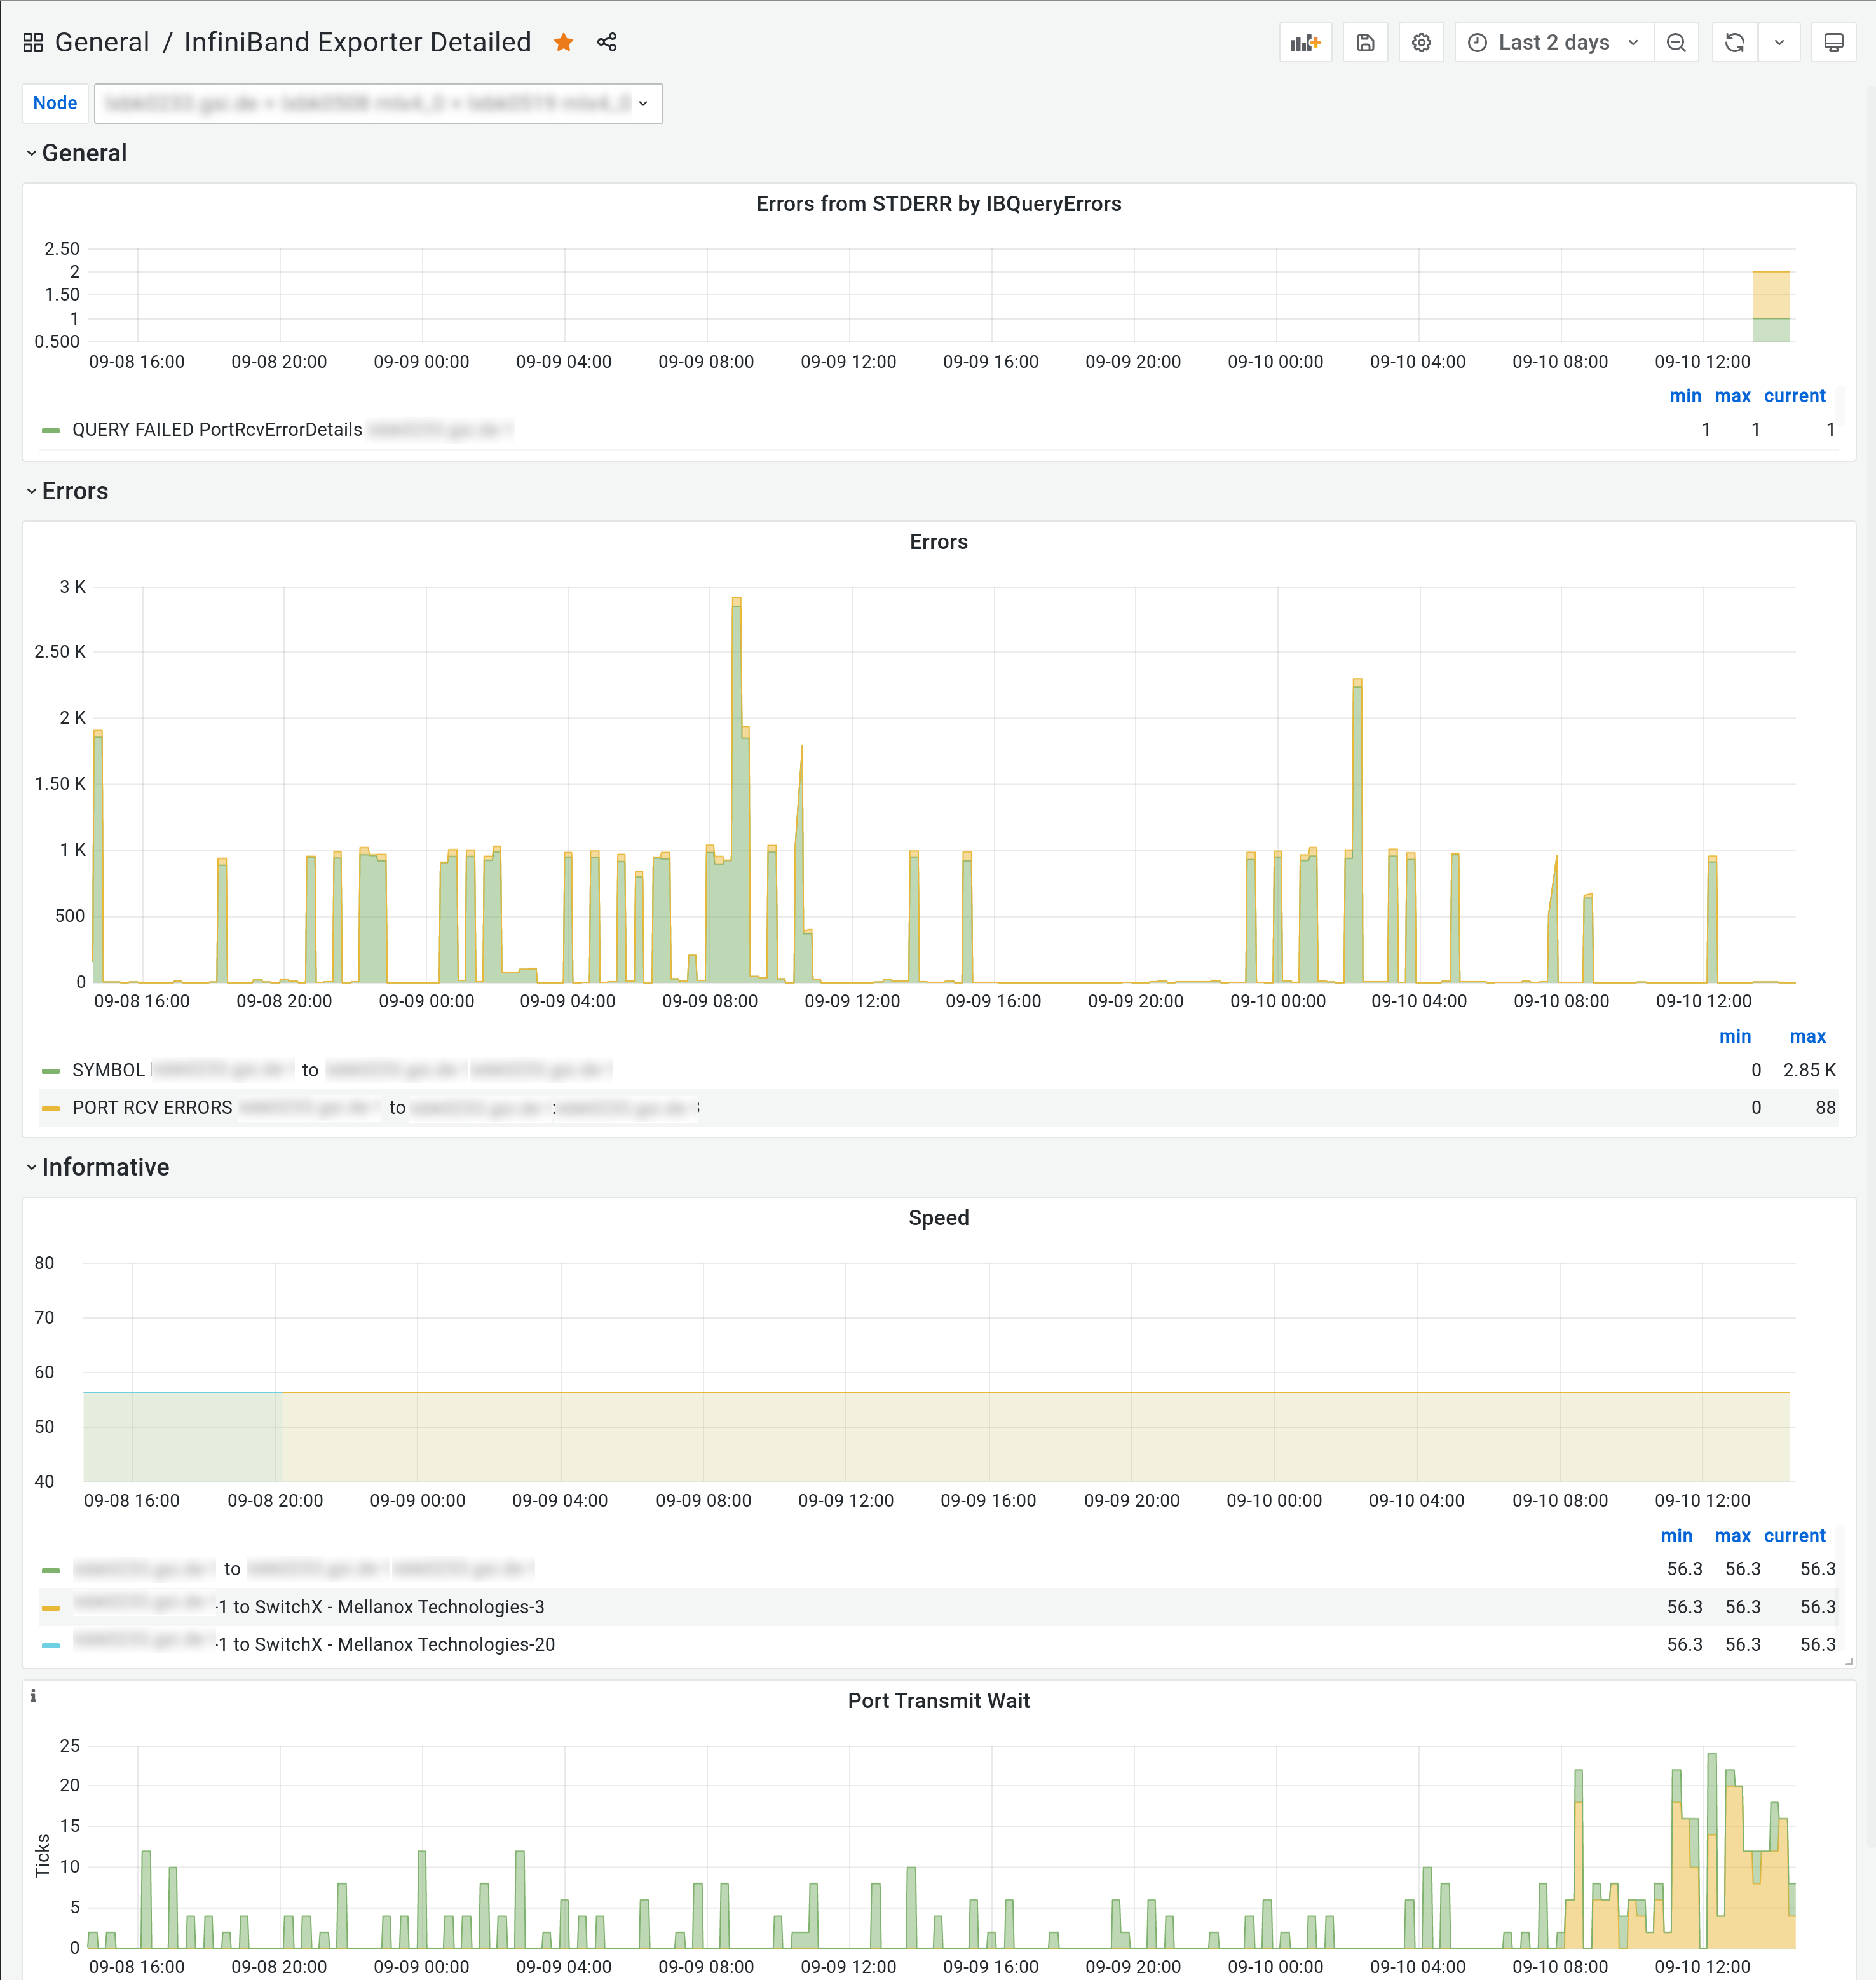This screenshot has width=1876, height=1980.
Task: Click the zoom out time range icon
Action: point(1677,43)
